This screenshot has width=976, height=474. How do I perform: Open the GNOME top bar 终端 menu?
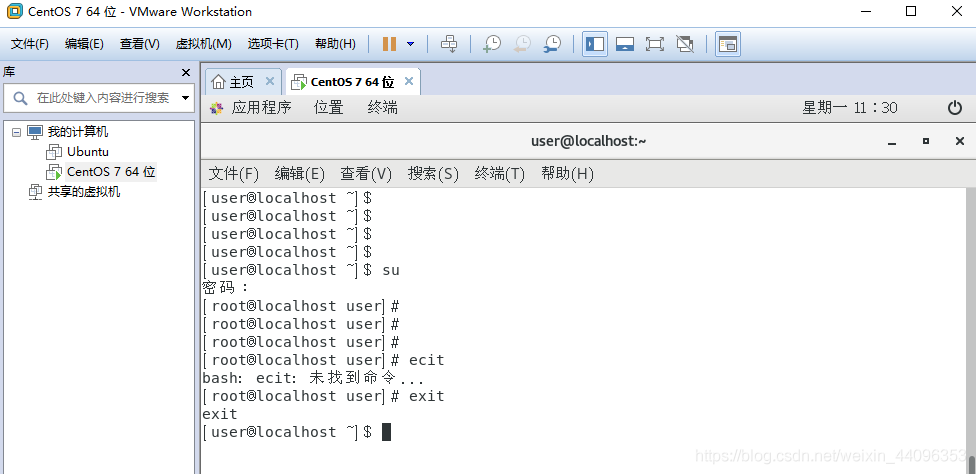pyautogui.click(x=382, y=108)
